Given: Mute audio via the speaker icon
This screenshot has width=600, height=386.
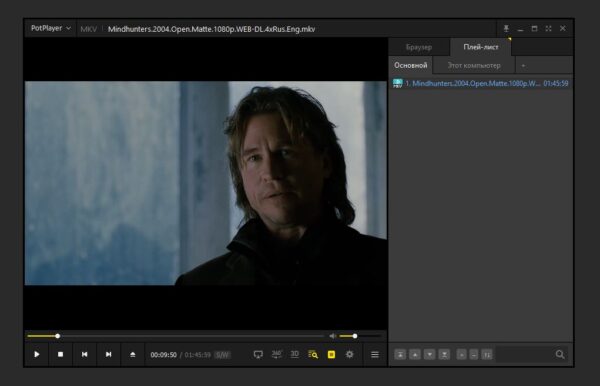Looking at the screenshot, I should pyautogui.click(x=333, y=336).
